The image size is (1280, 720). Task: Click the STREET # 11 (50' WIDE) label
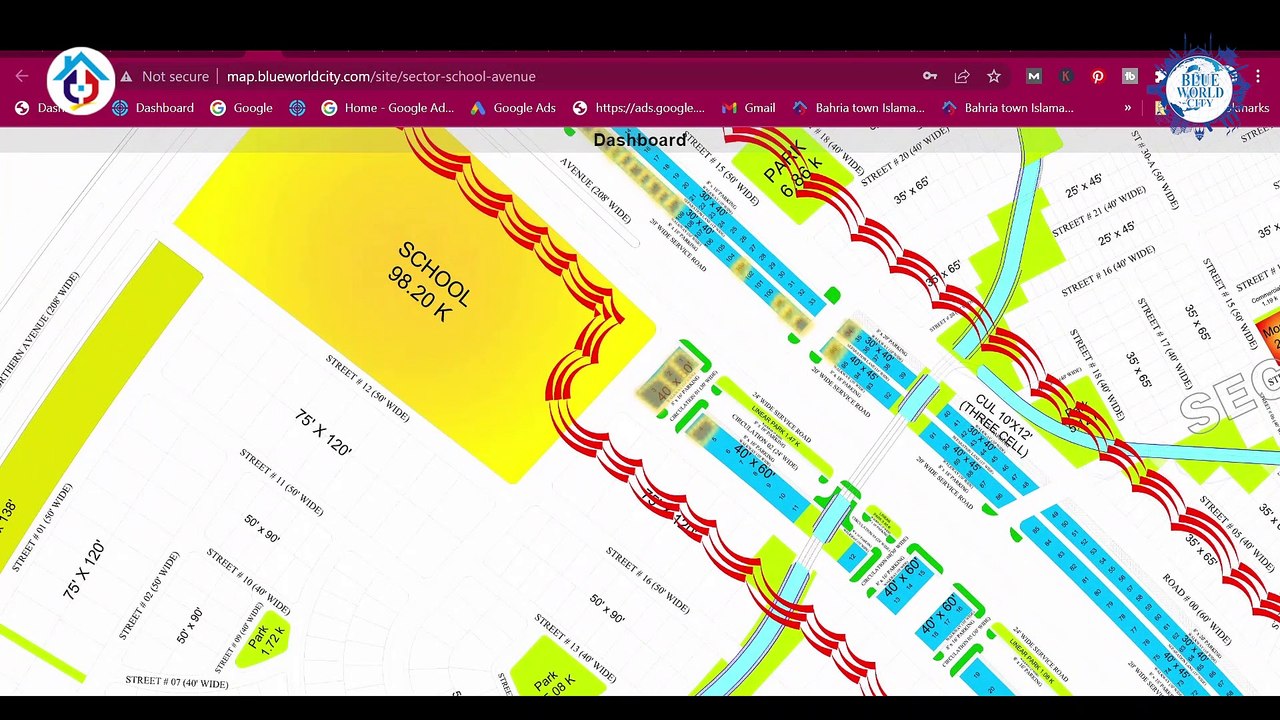(281, 482)
